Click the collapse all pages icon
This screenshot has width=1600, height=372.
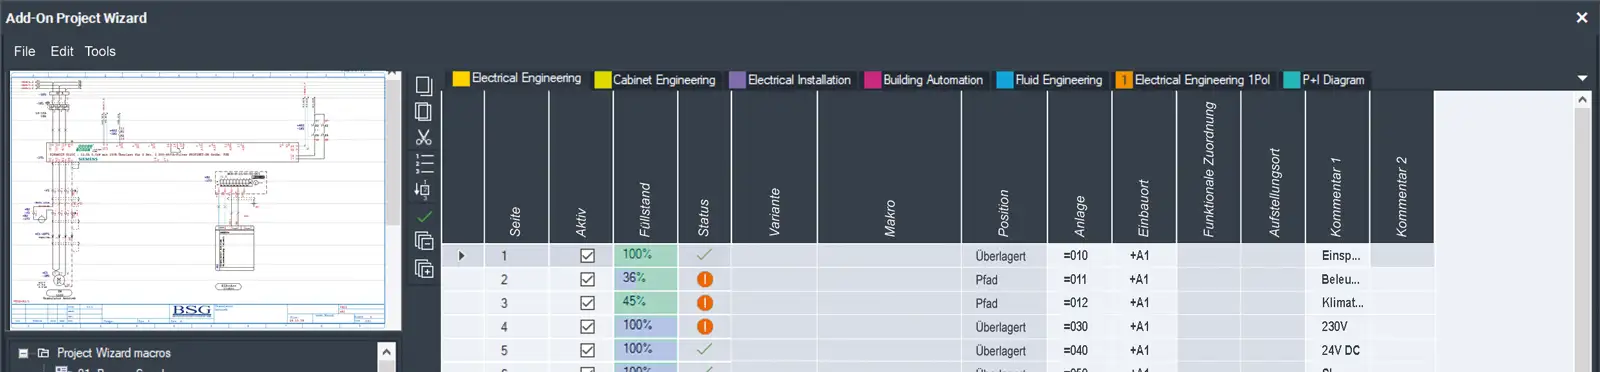[x=424, y=241]
